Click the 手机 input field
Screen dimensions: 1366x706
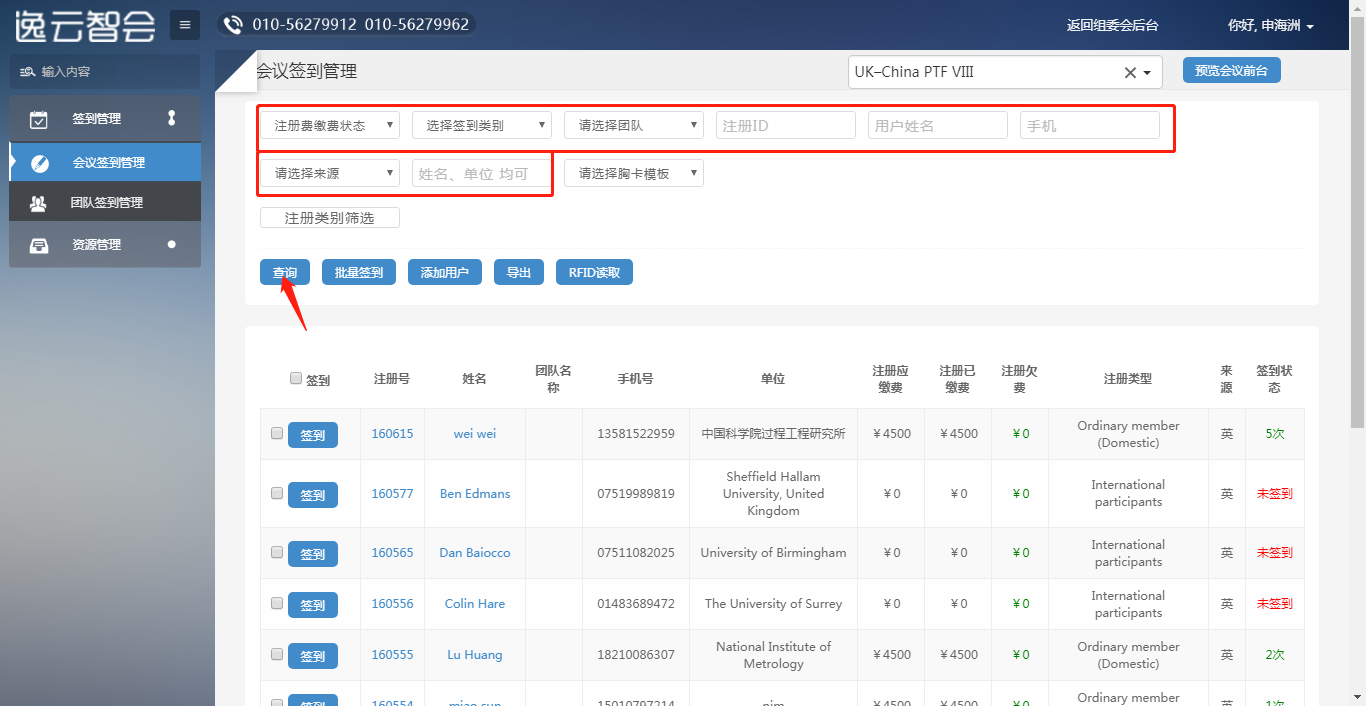1090,125
